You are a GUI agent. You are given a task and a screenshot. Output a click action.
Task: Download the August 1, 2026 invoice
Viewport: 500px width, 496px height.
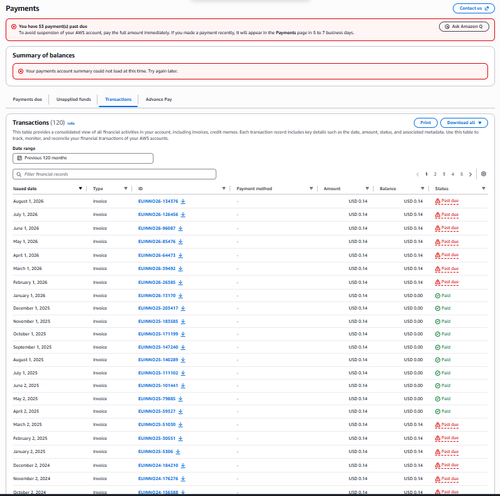[x=183, y=201]
